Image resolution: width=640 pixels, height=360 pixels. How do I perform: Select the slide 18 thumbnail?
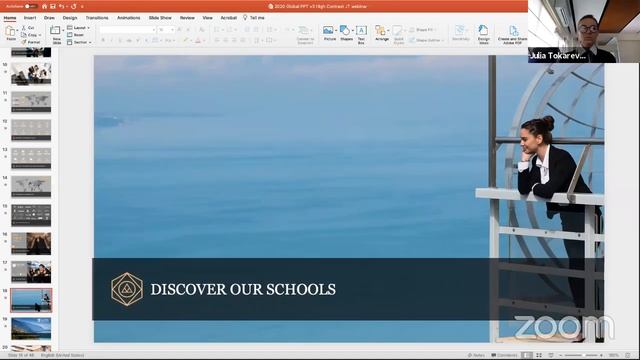31,300
